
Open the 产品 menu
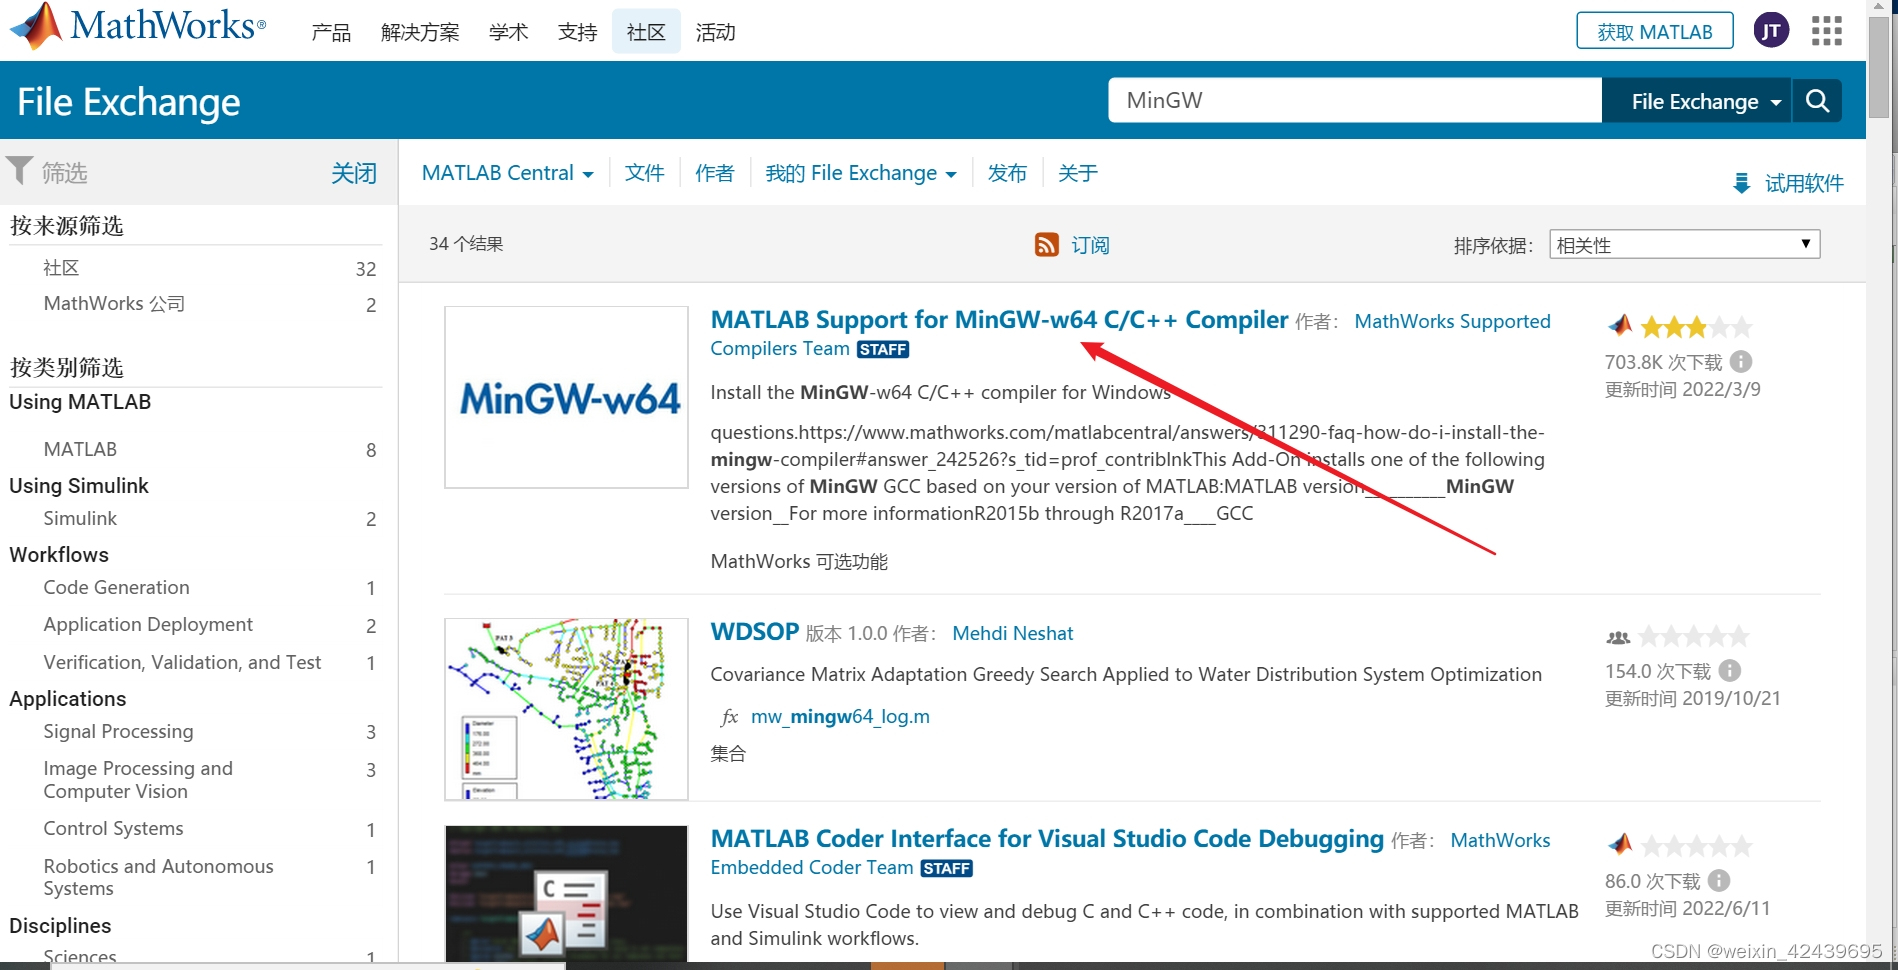(331, 33)
